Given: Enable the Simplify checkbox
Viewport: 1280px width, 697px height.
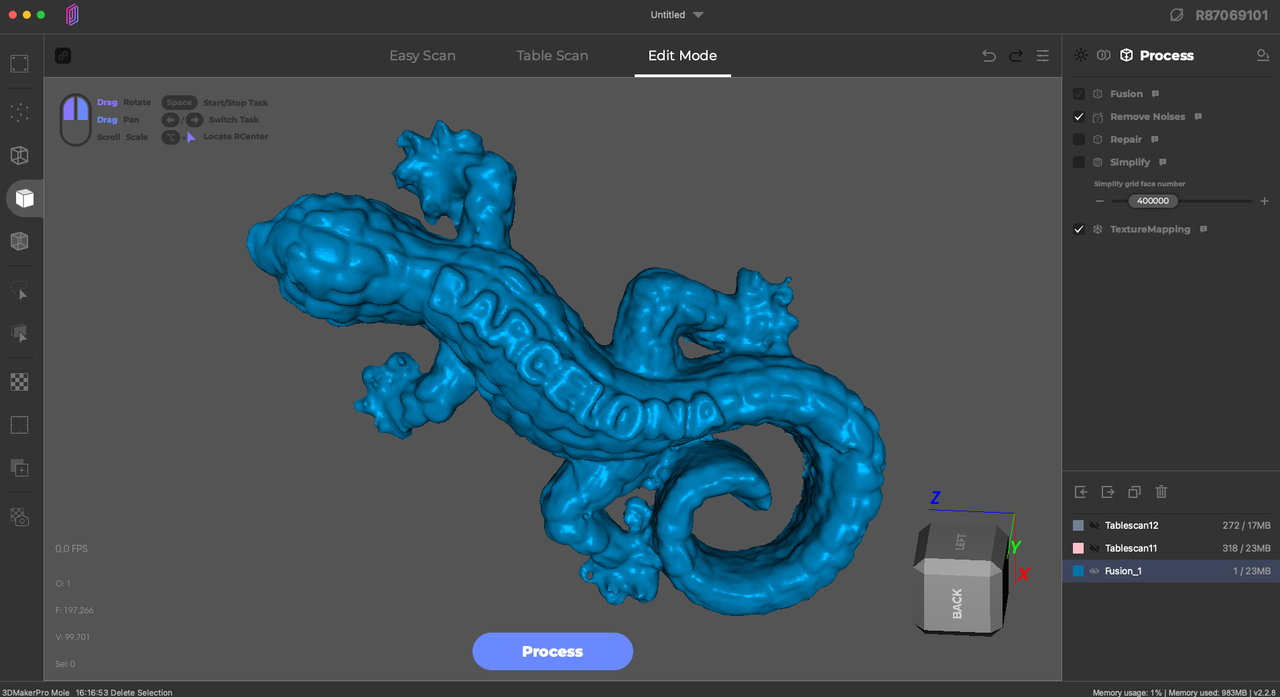Looking at the screenshot, I should coord(1079,162).
